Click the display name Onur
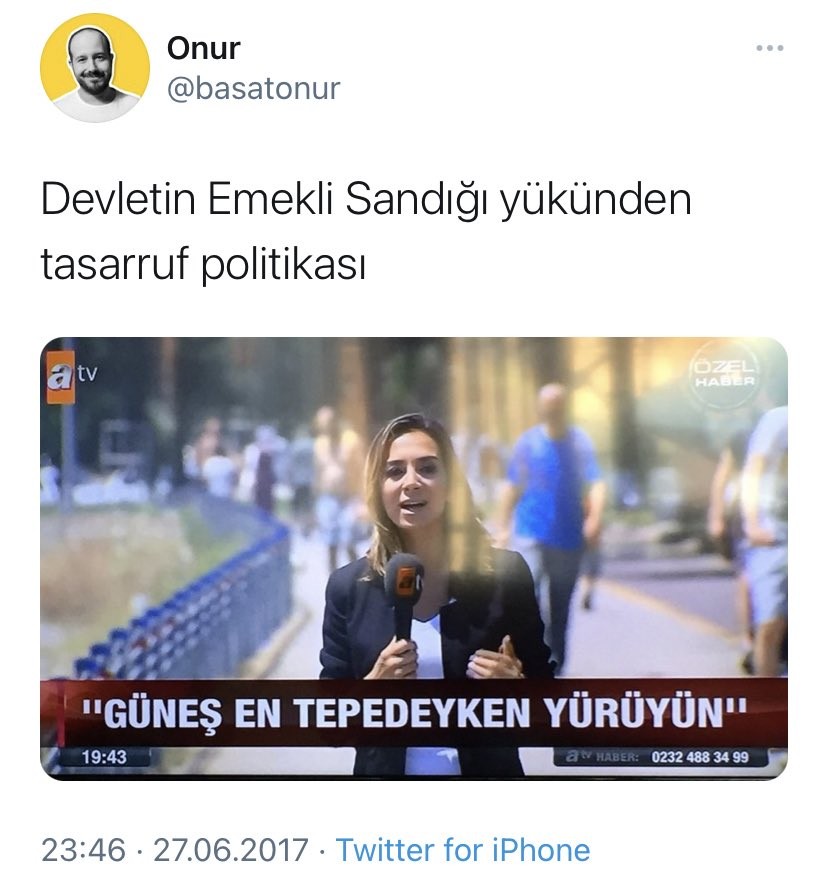This screenshot has height=875, width=813. 203,49
